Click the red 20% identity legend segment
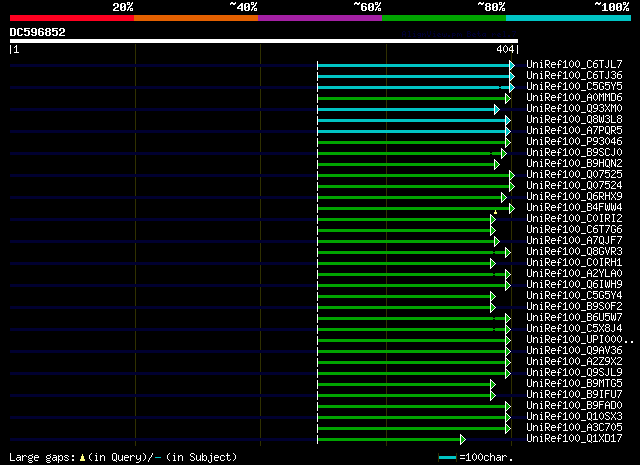The height and width of the screenshot is (465, 640). tap(72, 18)
